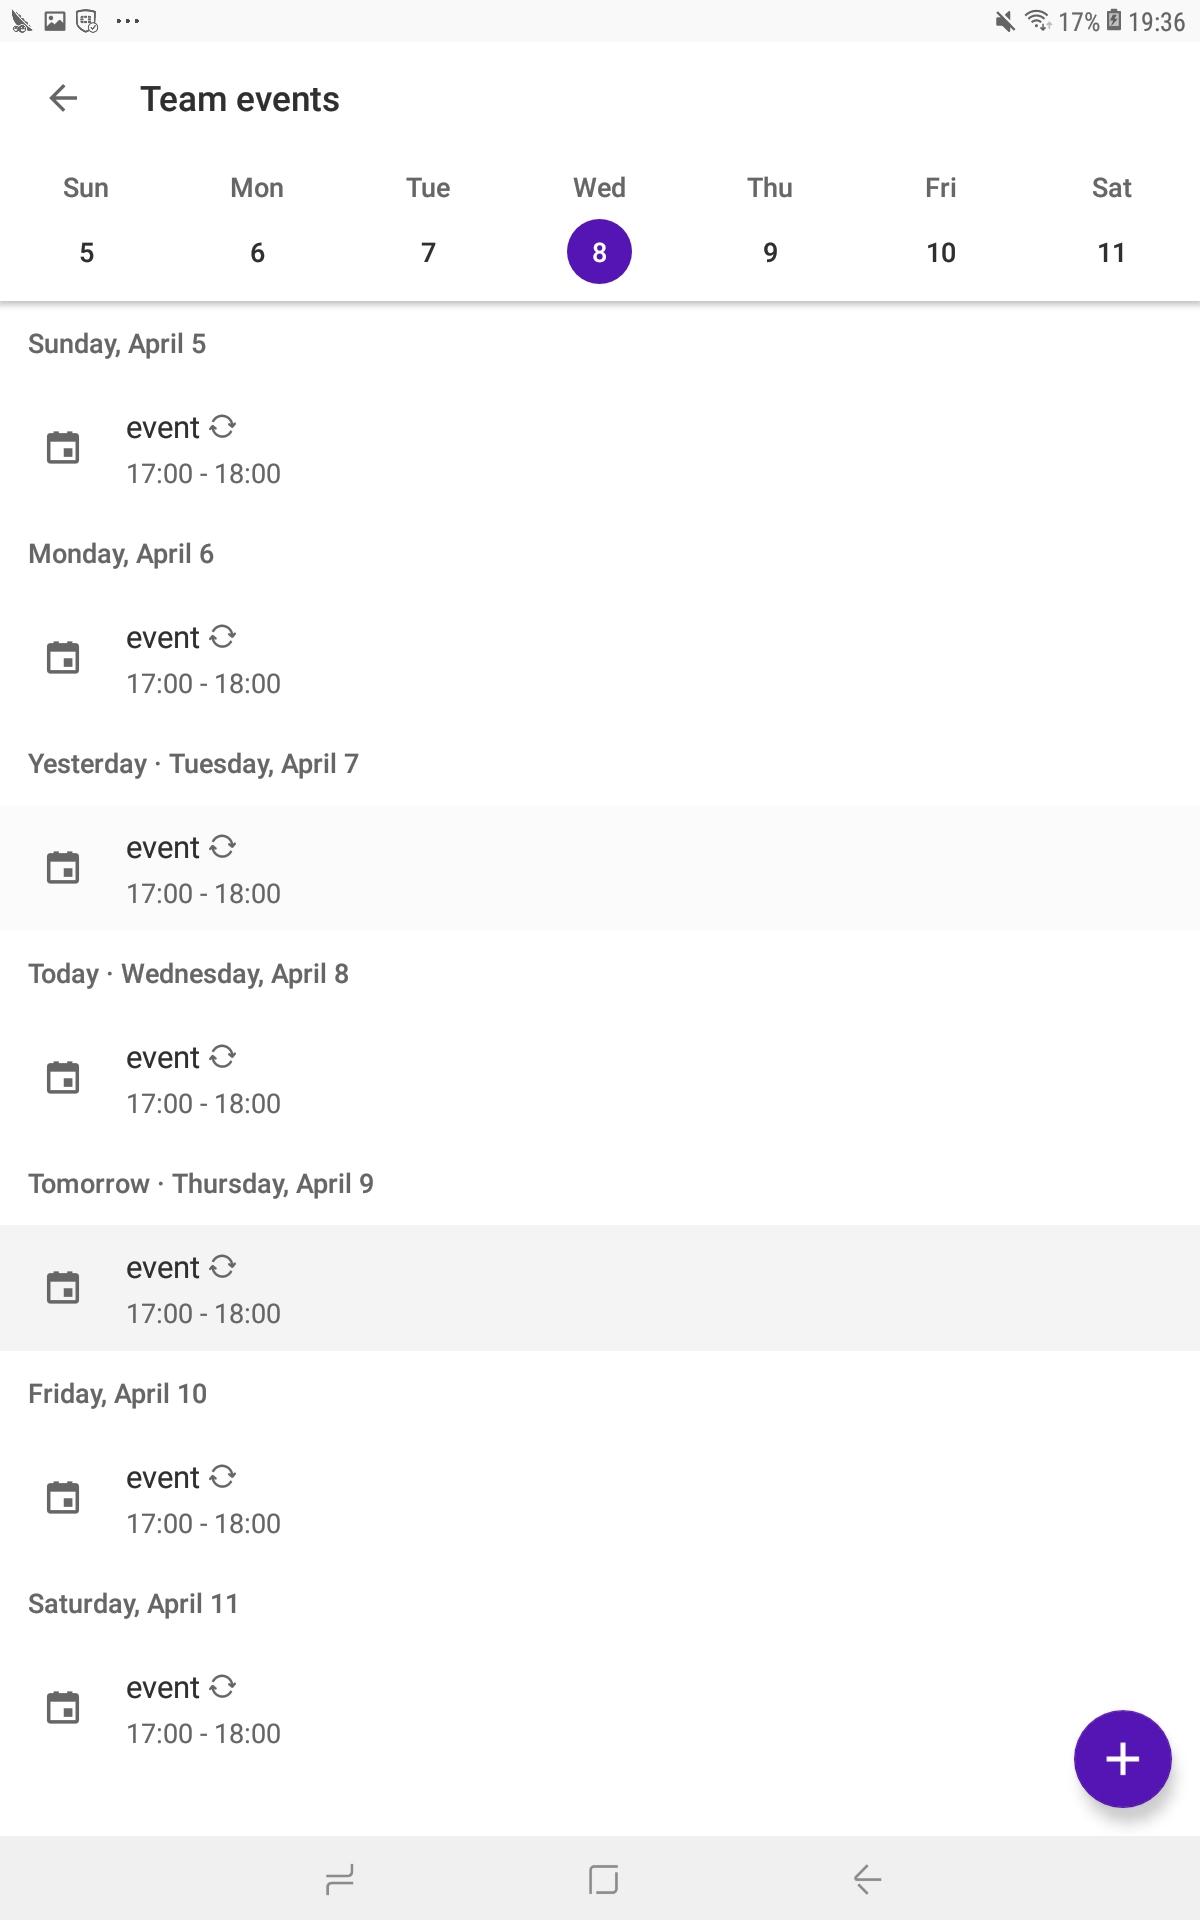The height and width of the screenshot is (1920, 1200).
Task: Tap the Android home button
Action: (x=603, y=1879)
